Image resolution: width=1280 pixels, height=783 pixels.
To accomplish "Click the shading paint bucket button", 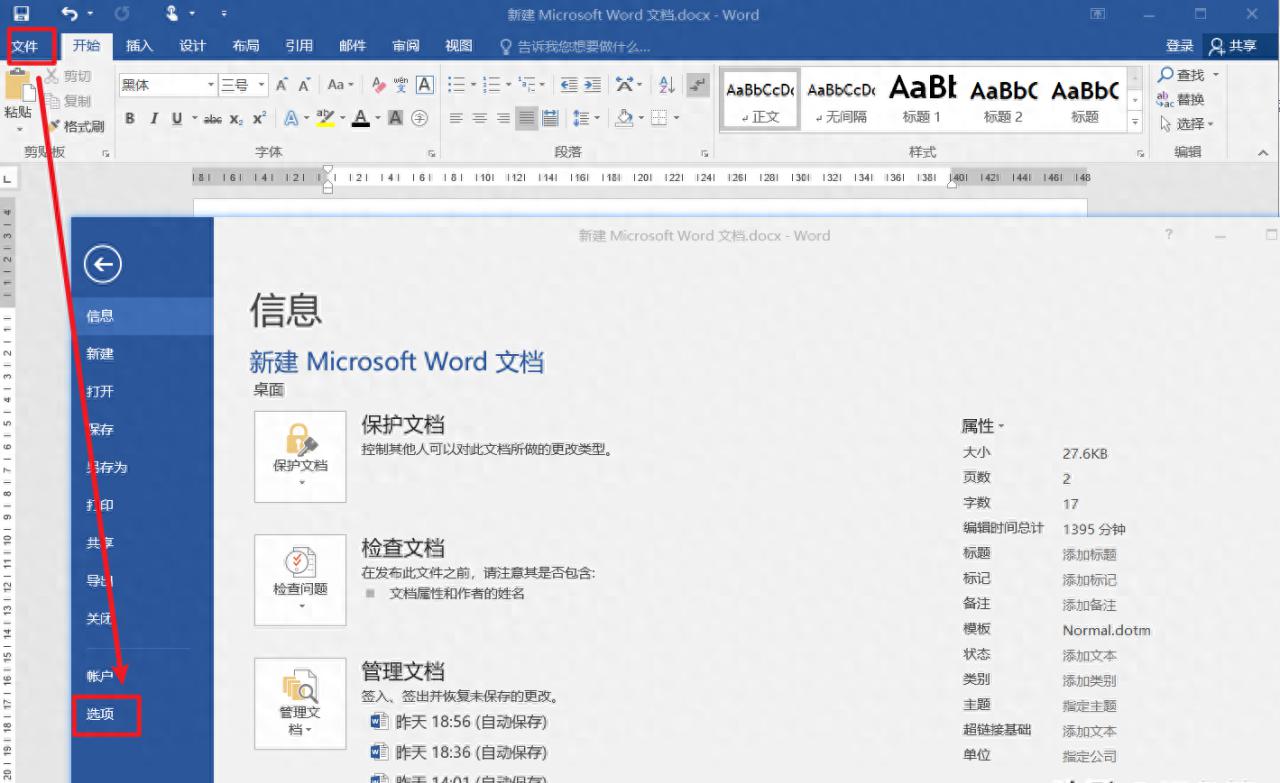I will 624,118.
